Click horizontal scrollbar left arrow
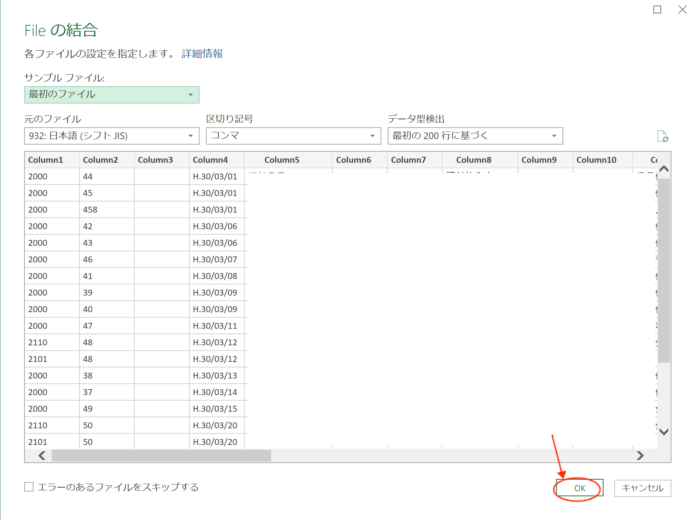Viewport: 694px width, 520px height. 41,455
